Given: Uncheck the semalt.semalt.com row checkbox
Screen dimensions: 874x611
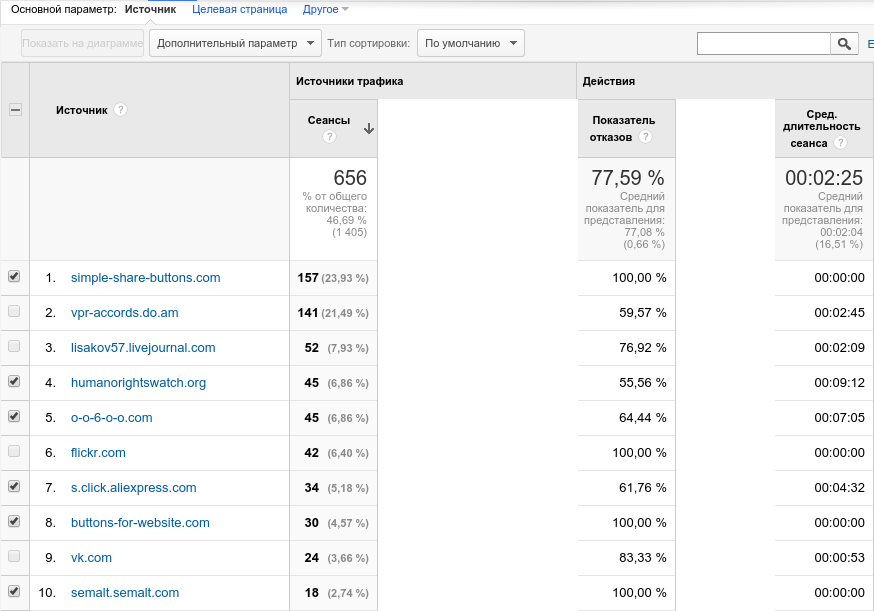Looking at the screenshot, I should [x=14, y=591].
